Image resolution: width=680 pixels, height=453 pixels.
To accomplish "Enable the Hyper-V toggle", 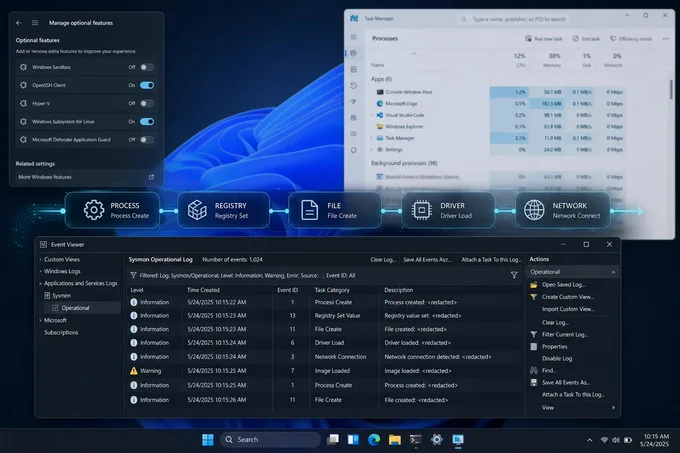I will click(x=147, y=104).
